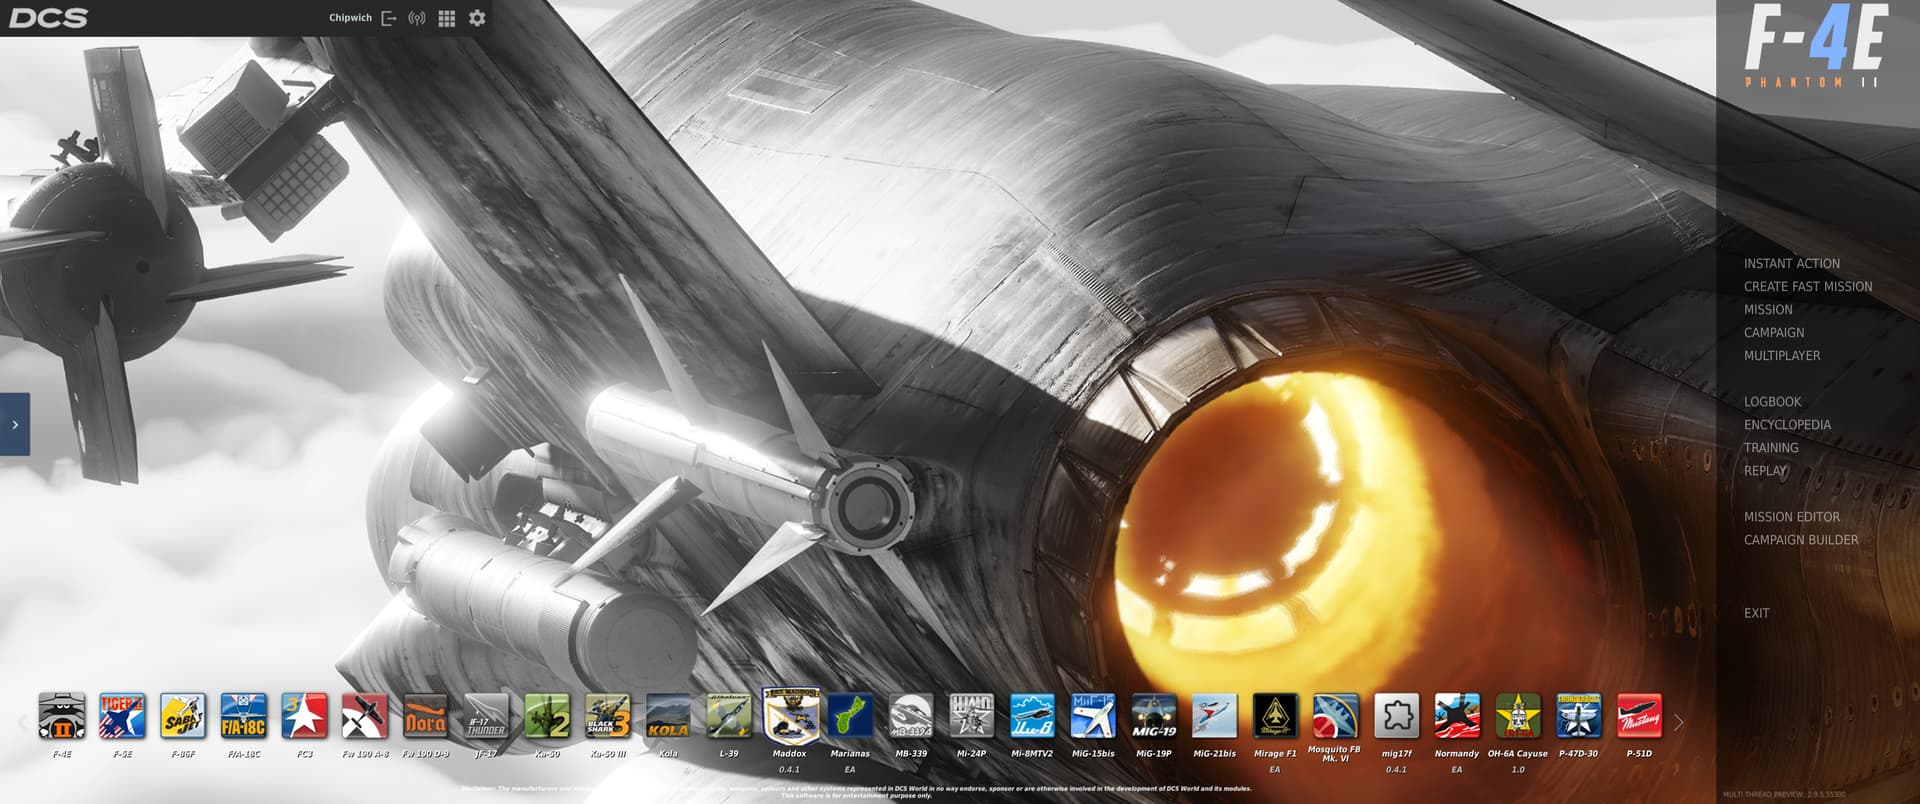Select the MiG-19P module icon

point(1153,716)
